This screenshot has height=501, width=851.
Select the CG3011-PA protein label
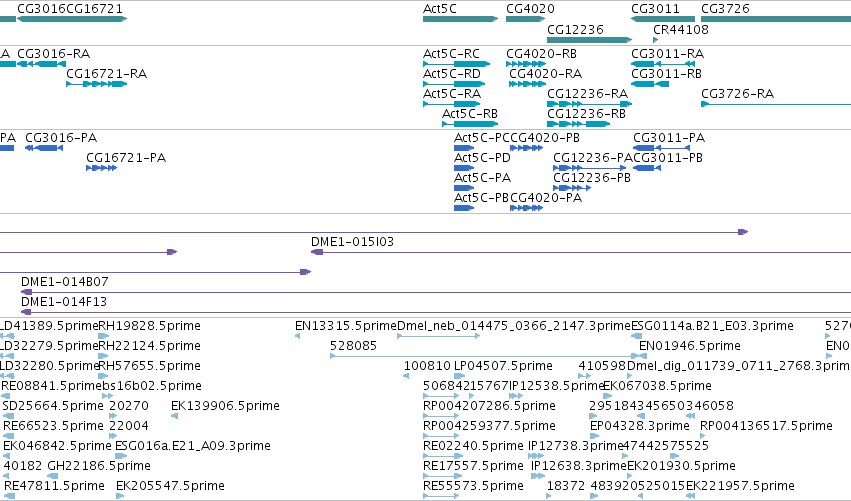point(669,138)
